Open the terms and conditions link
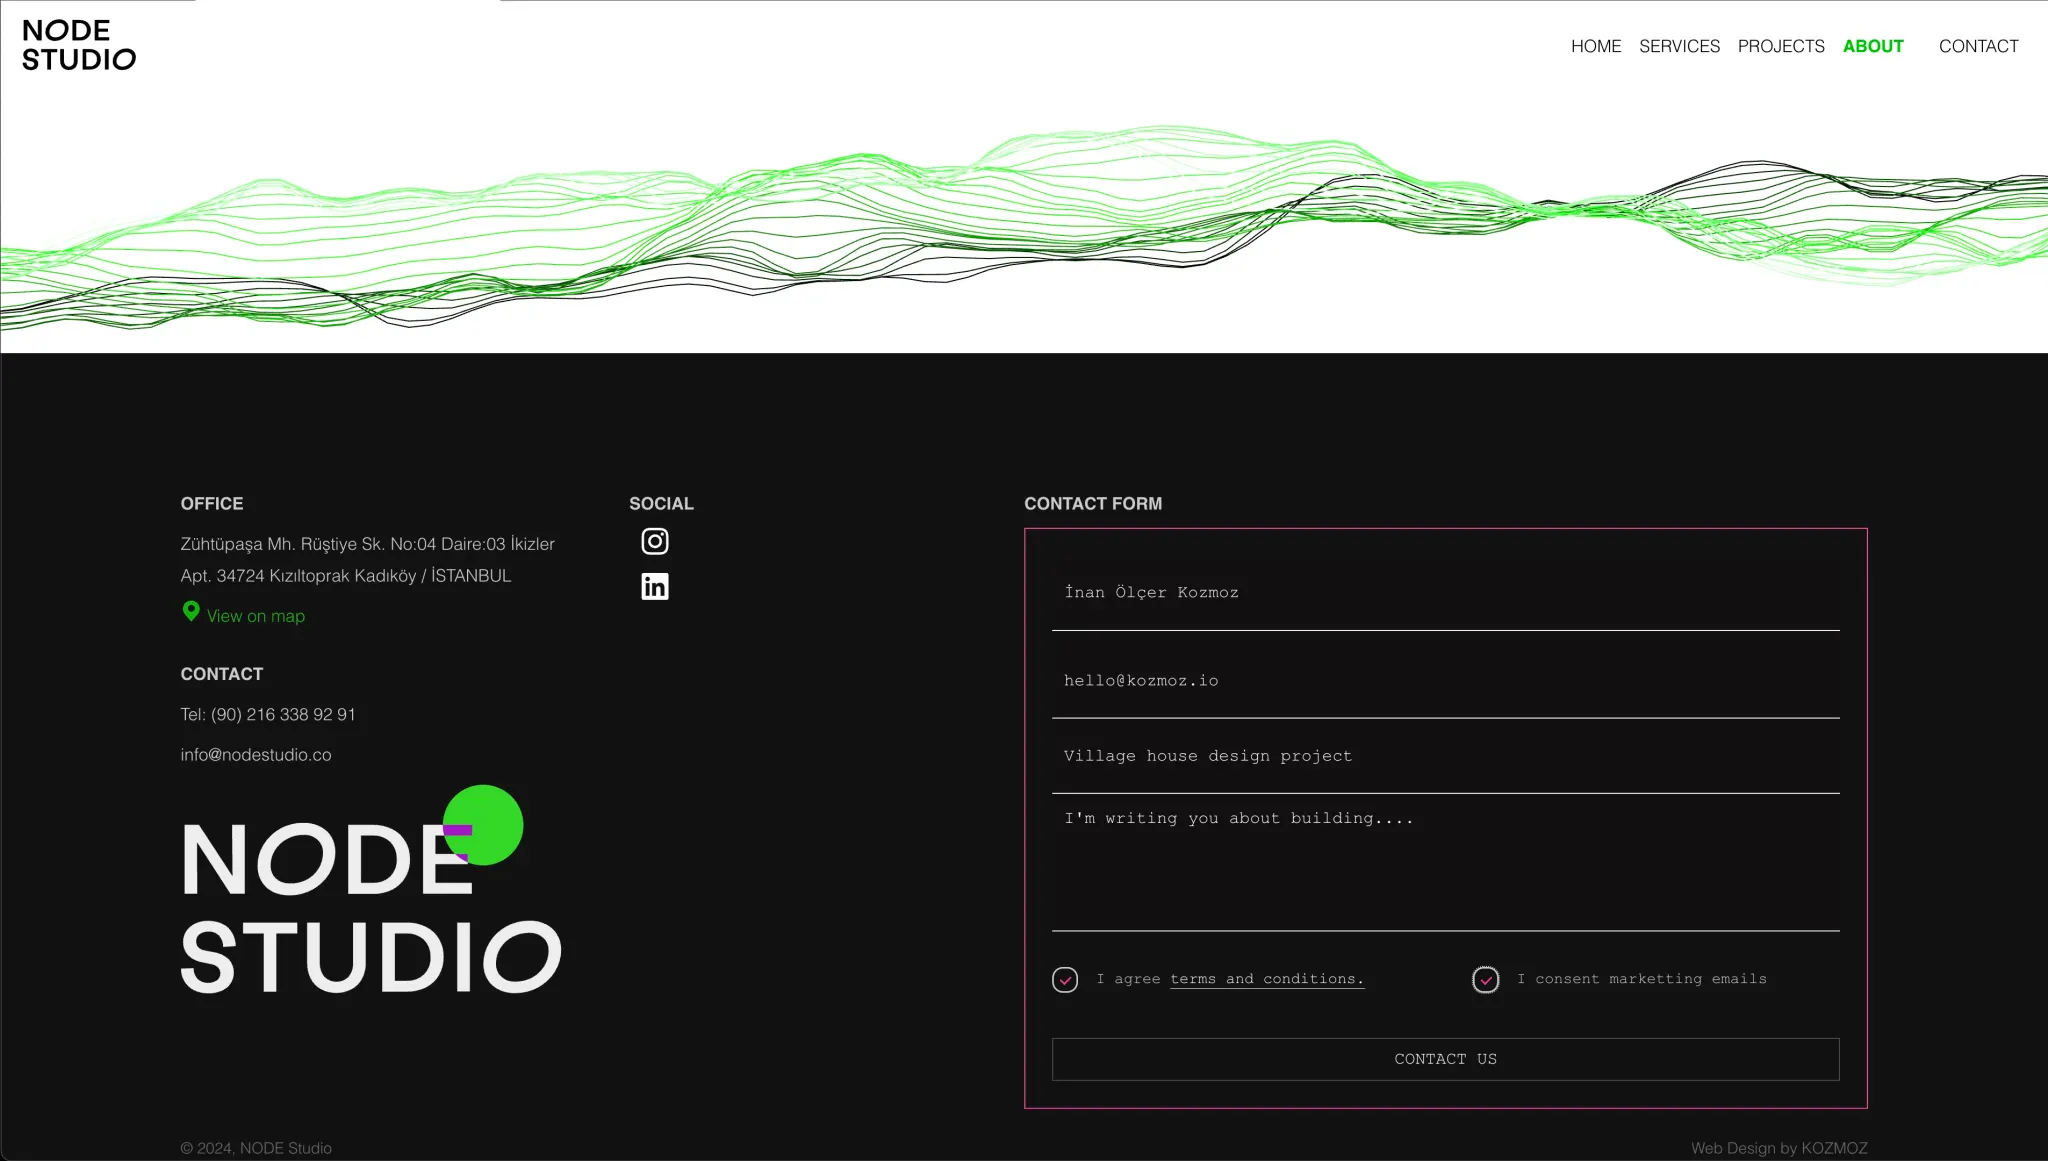 tap(1266, 979)
